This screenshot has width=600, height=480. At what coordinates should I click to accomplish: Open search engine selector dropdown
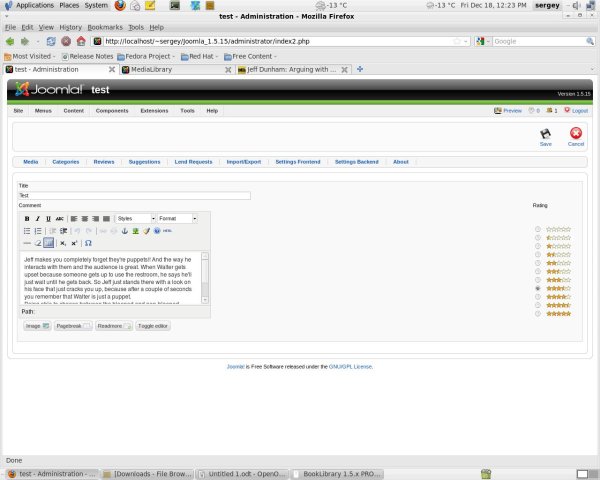pyautogui.click(x=483, y=41)
